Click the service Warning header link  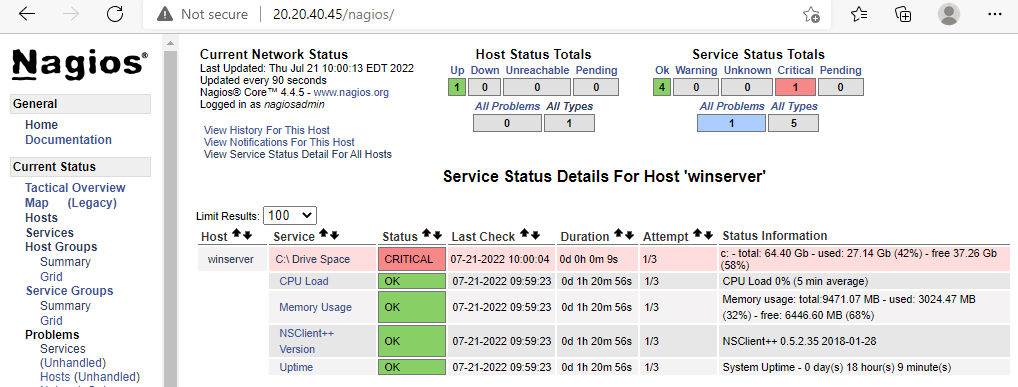[696, 70]
